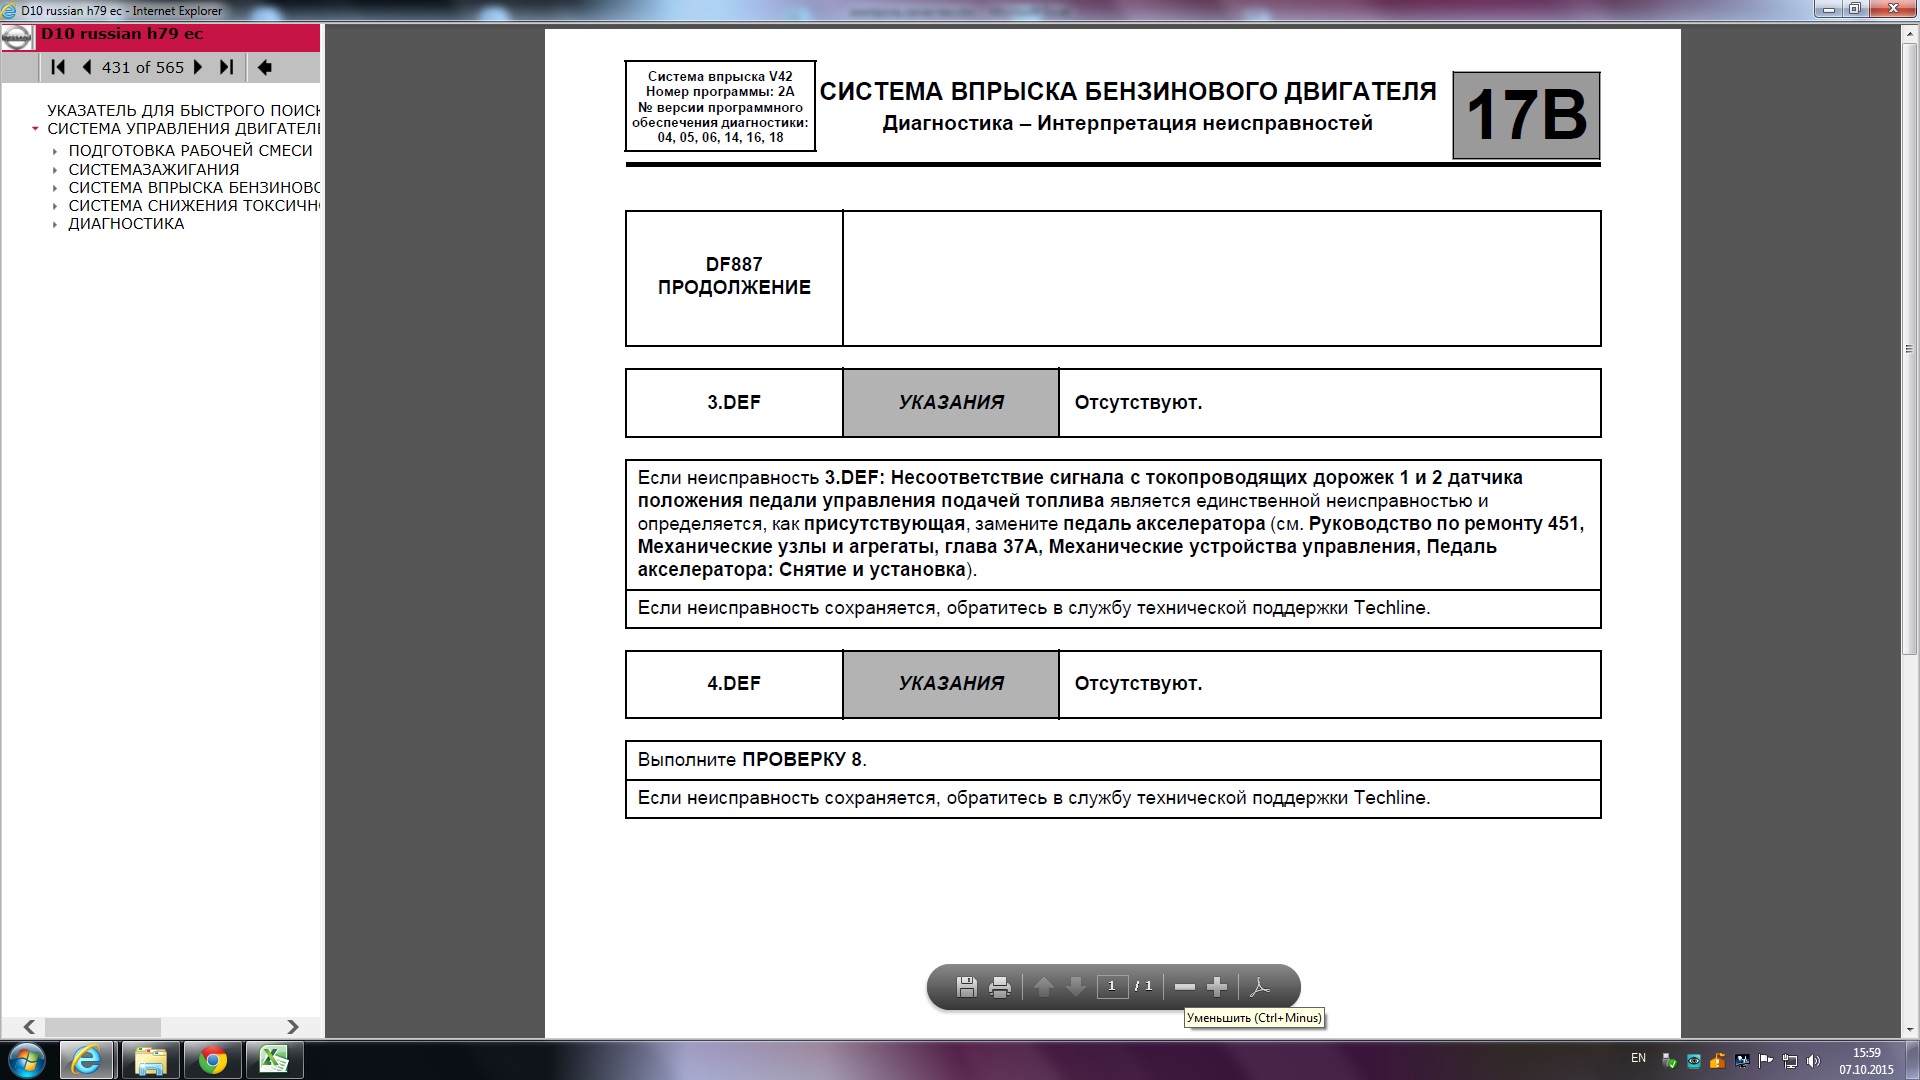Click the Система впрыска V42 info box
This screenshot has height=1080, width=1920.
(720, 106)
